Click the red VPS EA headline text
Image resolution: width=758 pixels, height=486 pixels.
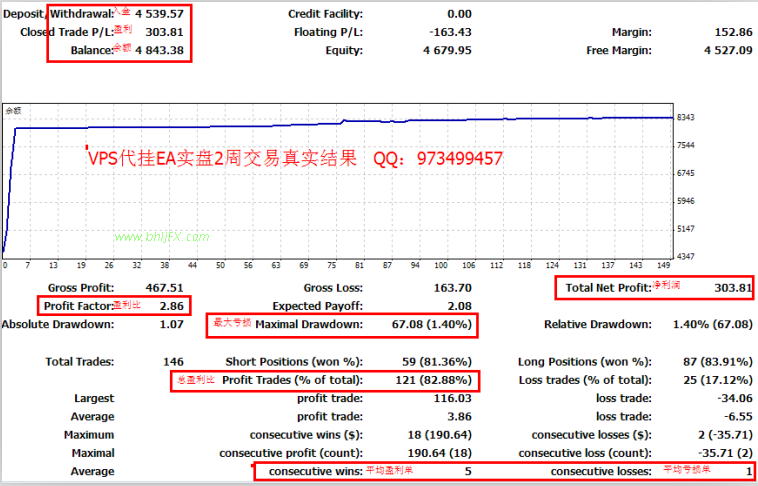(222, 159)
